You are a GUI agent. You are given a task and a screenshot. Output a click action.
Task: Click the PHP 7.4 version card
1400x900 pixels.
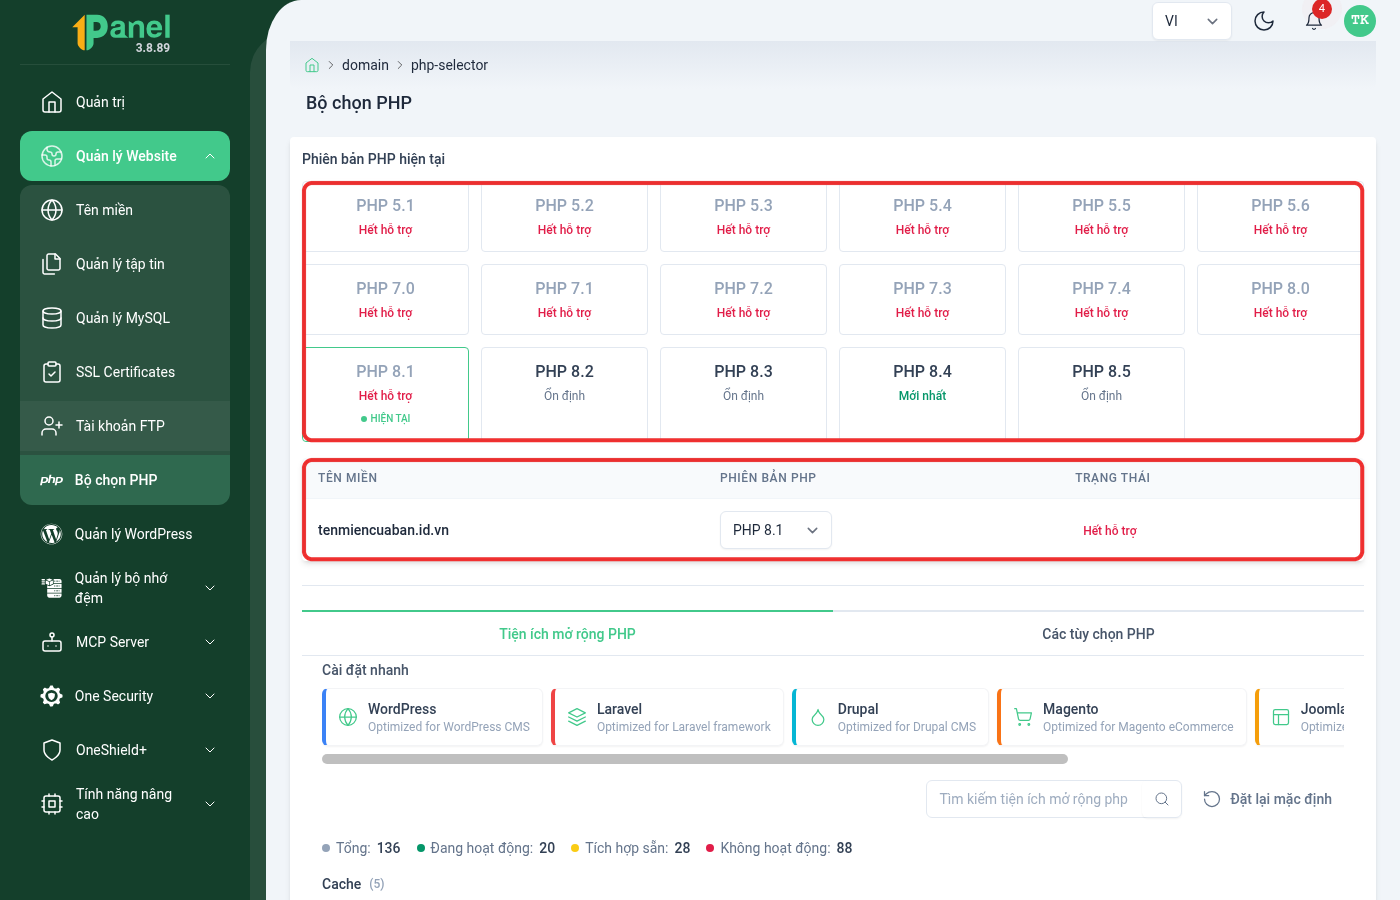pos(1101,299)
